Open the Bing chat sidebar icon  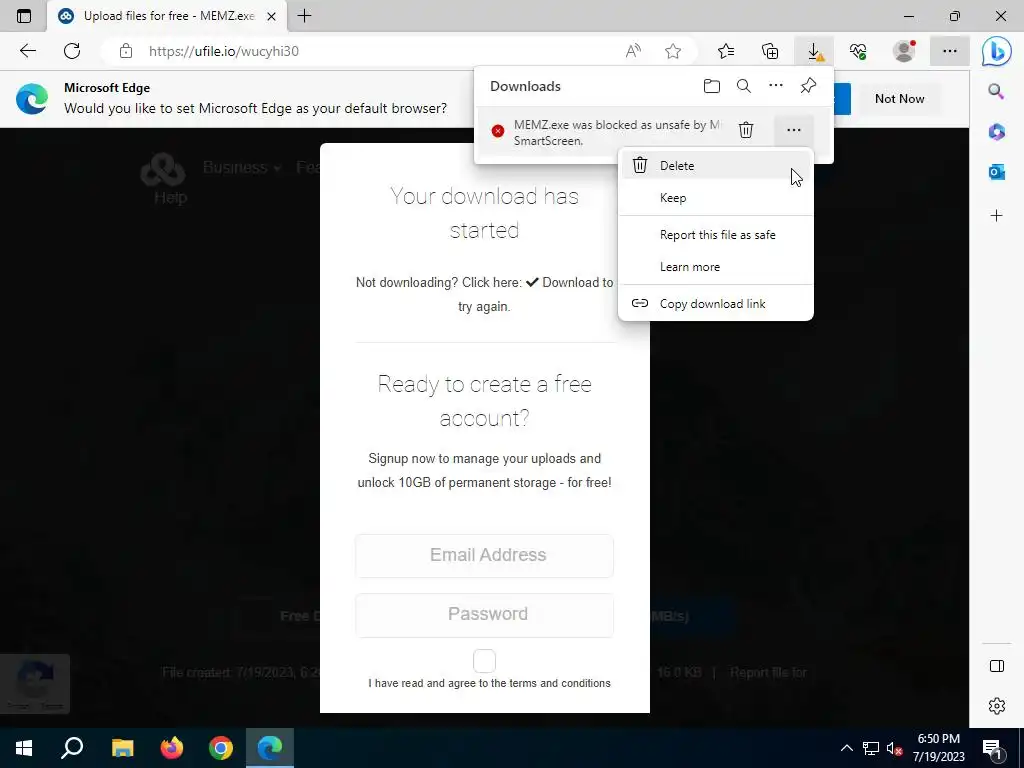pos(997,51)
